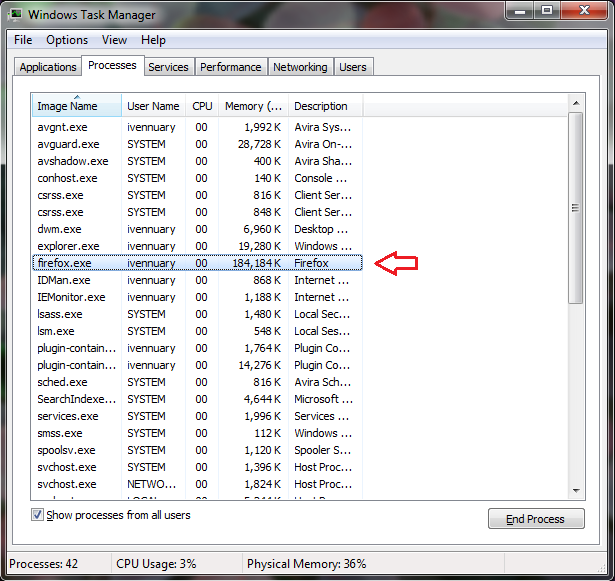The image size is (615, 581).
Task: Click the process list scrollbar thumb
Action: pos(575,208)
